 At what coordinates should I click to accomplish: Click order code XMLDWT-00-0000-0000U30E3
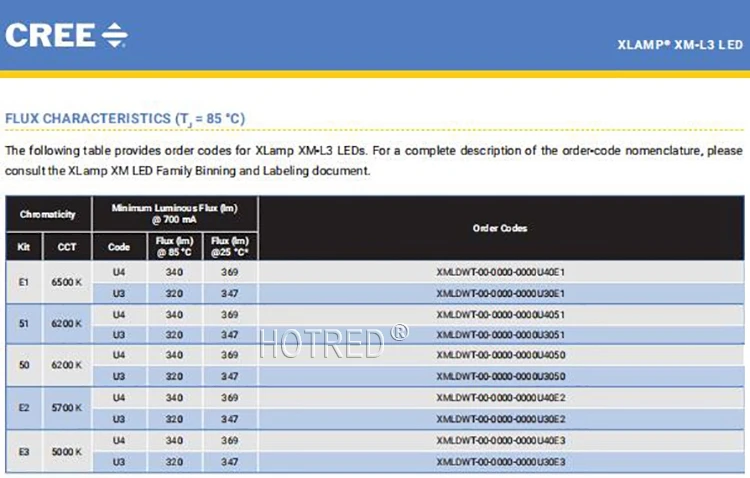coord(500,462)
